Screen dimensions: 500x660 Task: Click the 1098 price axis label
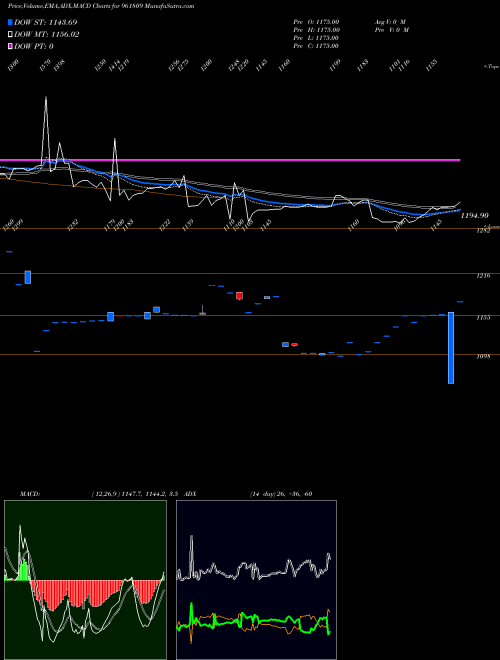point(482,357)
